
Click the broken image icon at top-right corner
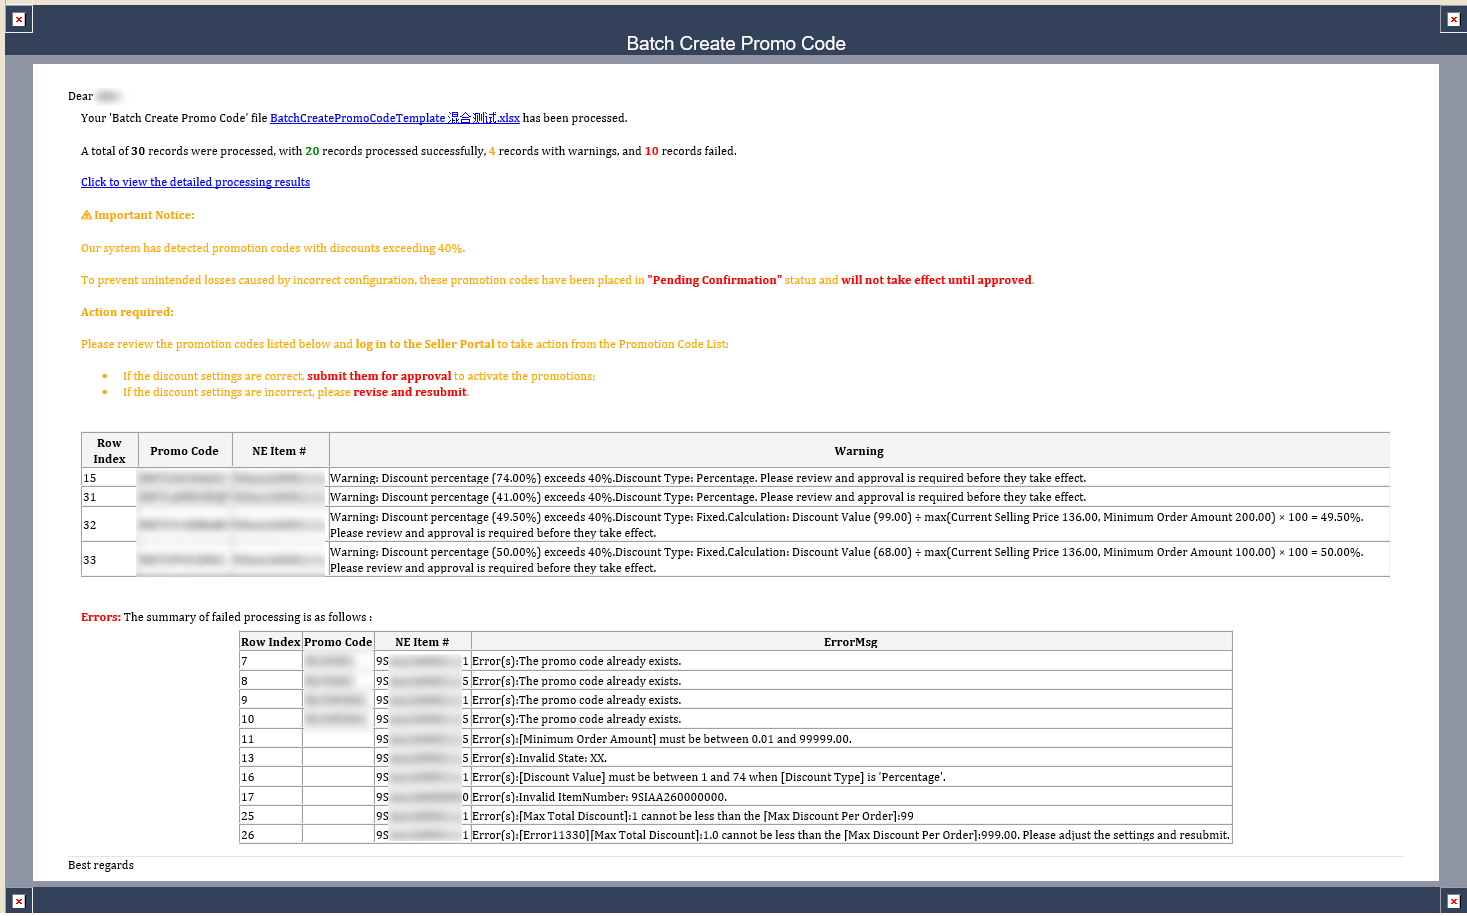pos(1453,19)
